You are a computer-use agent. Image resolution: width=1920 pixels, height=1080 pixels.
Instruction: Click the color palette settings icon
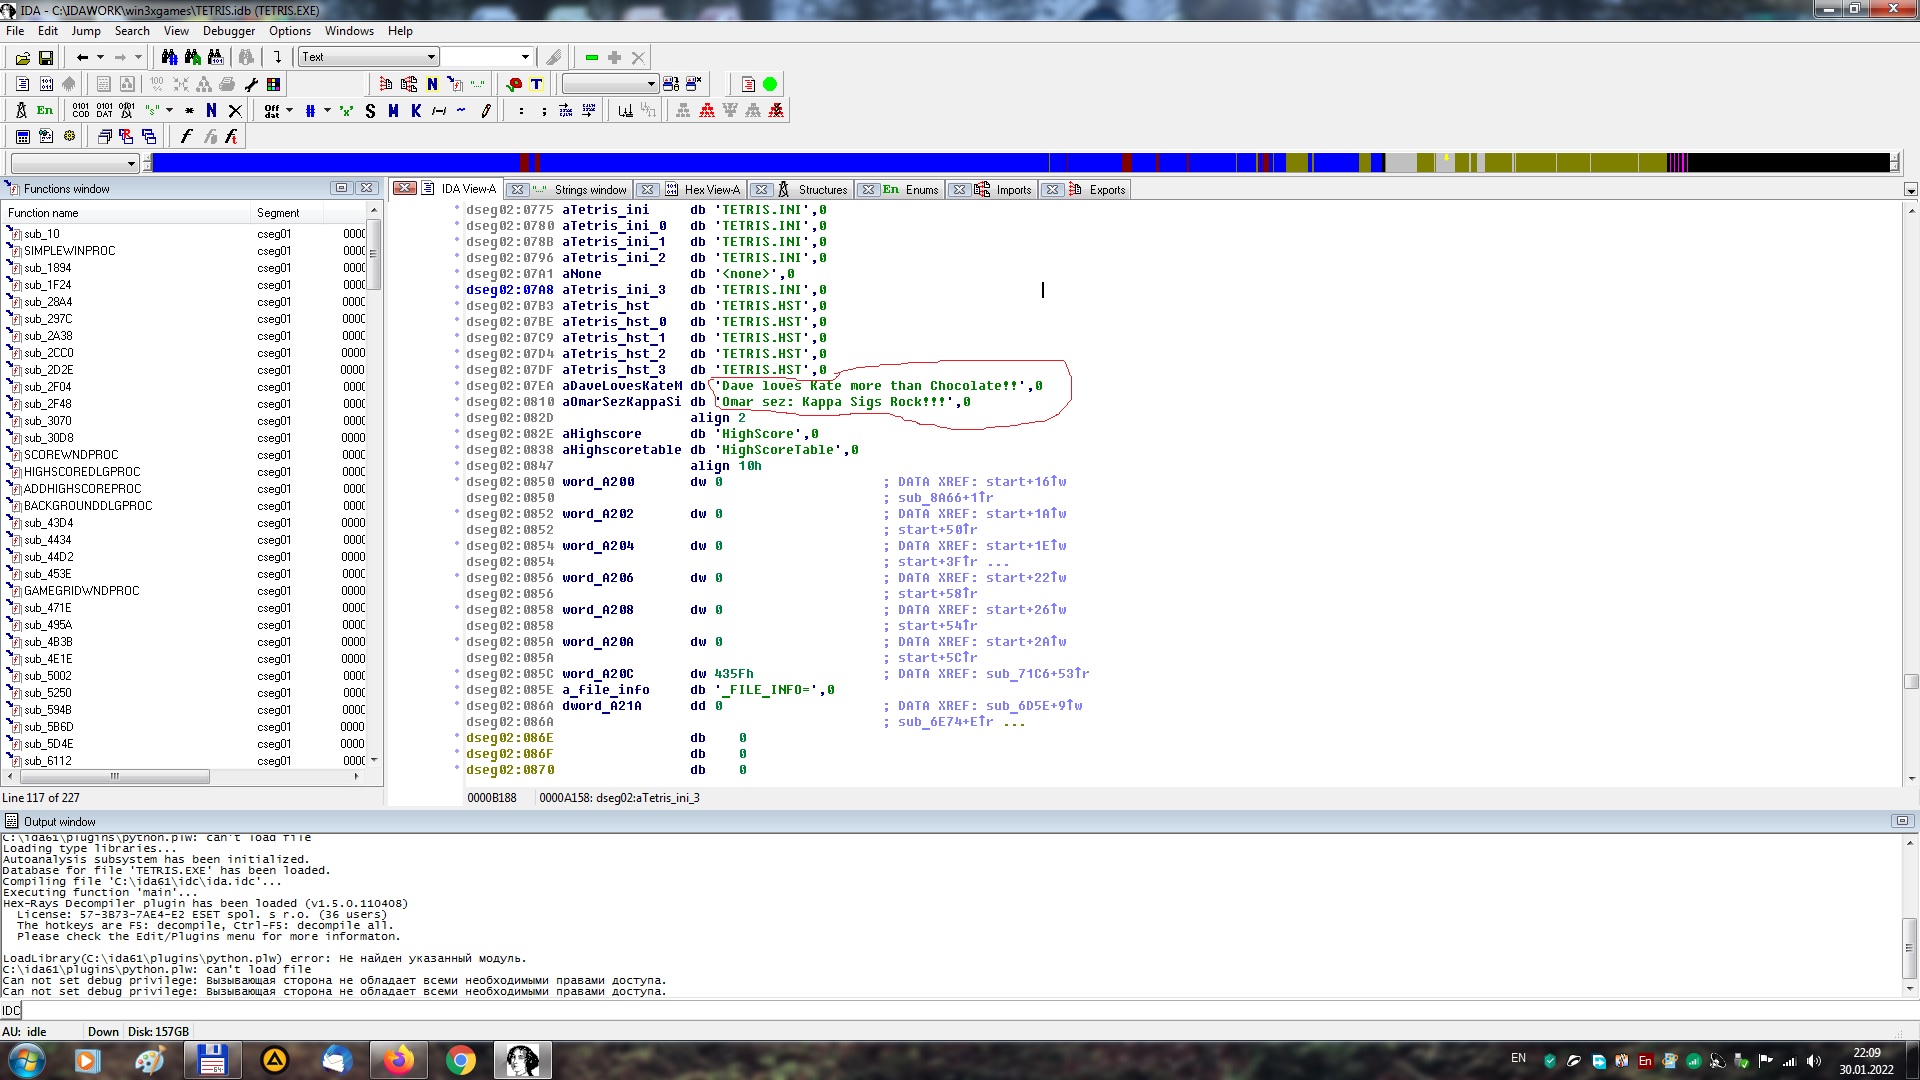pyautogui.click(x=273, y=85)
